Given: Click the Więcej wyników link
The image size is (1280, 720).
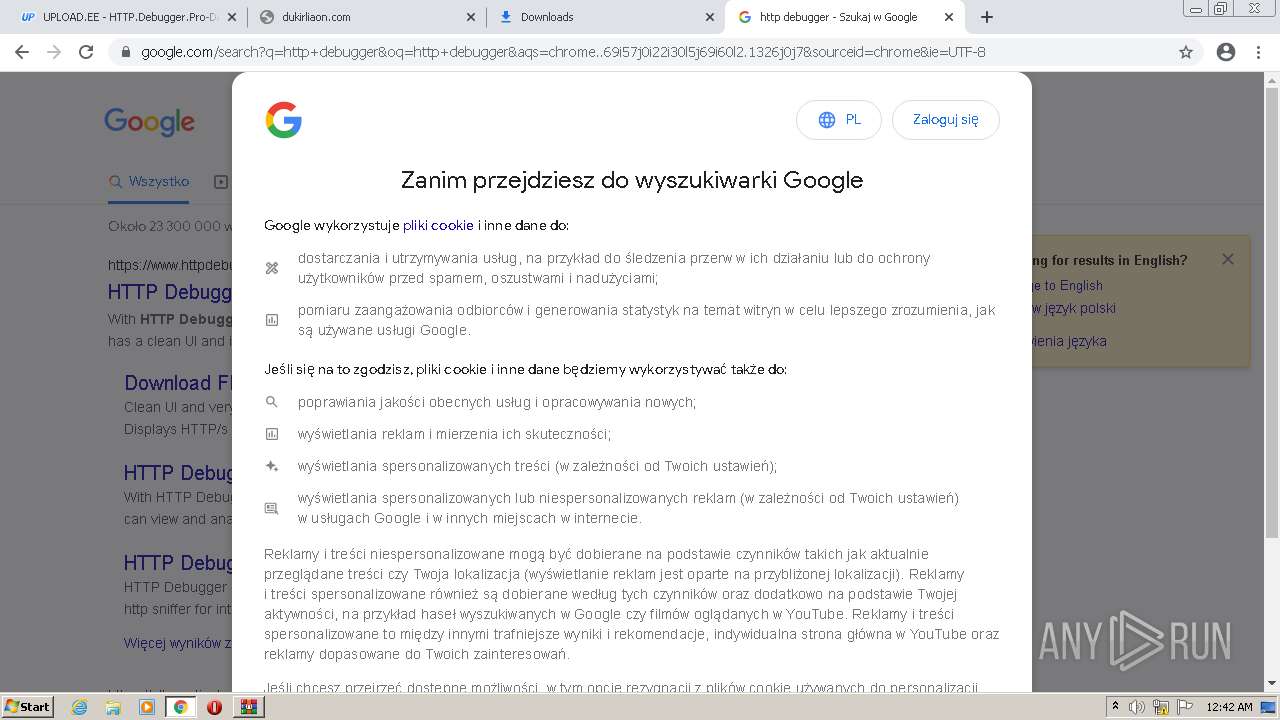Looking at the screenshot, I should 178,643.
